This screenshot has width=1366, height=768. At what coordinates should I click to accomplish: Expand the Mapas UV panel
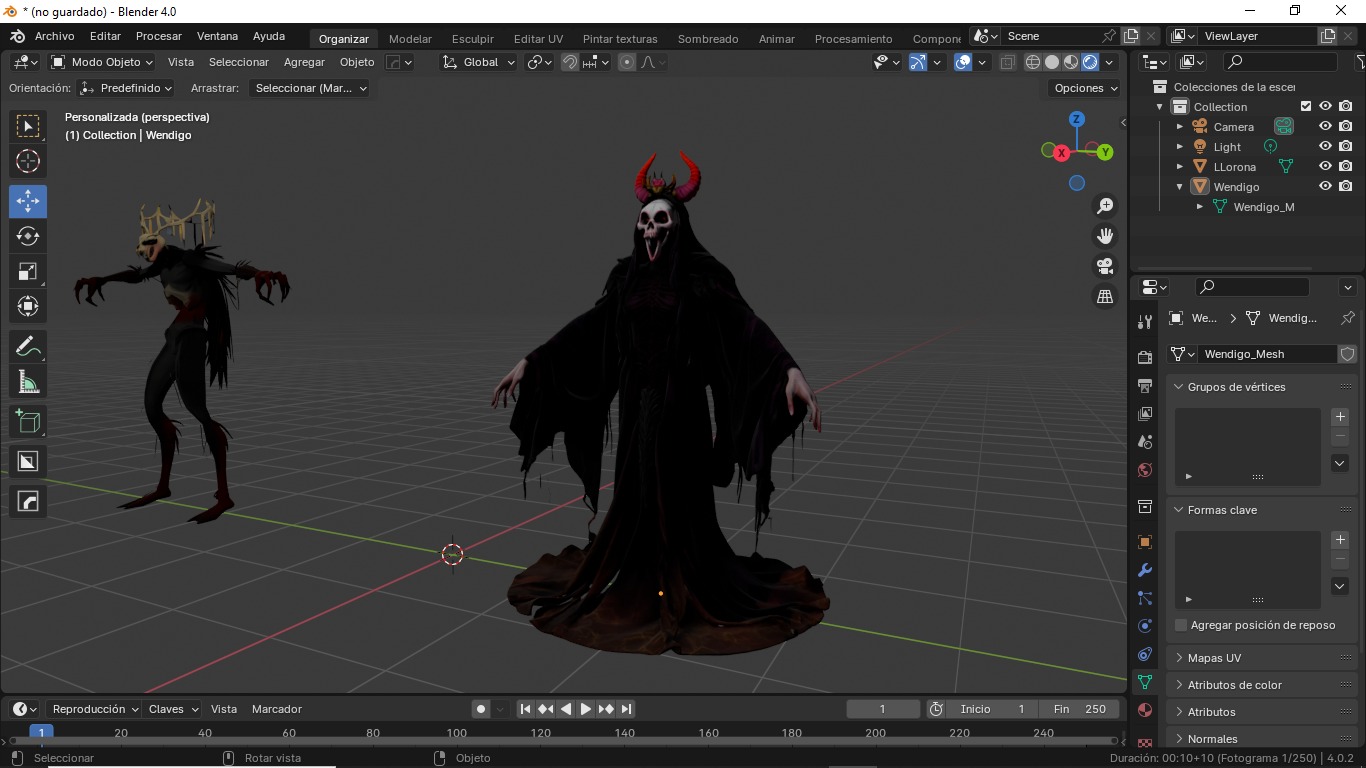(x=1214, y=658)
